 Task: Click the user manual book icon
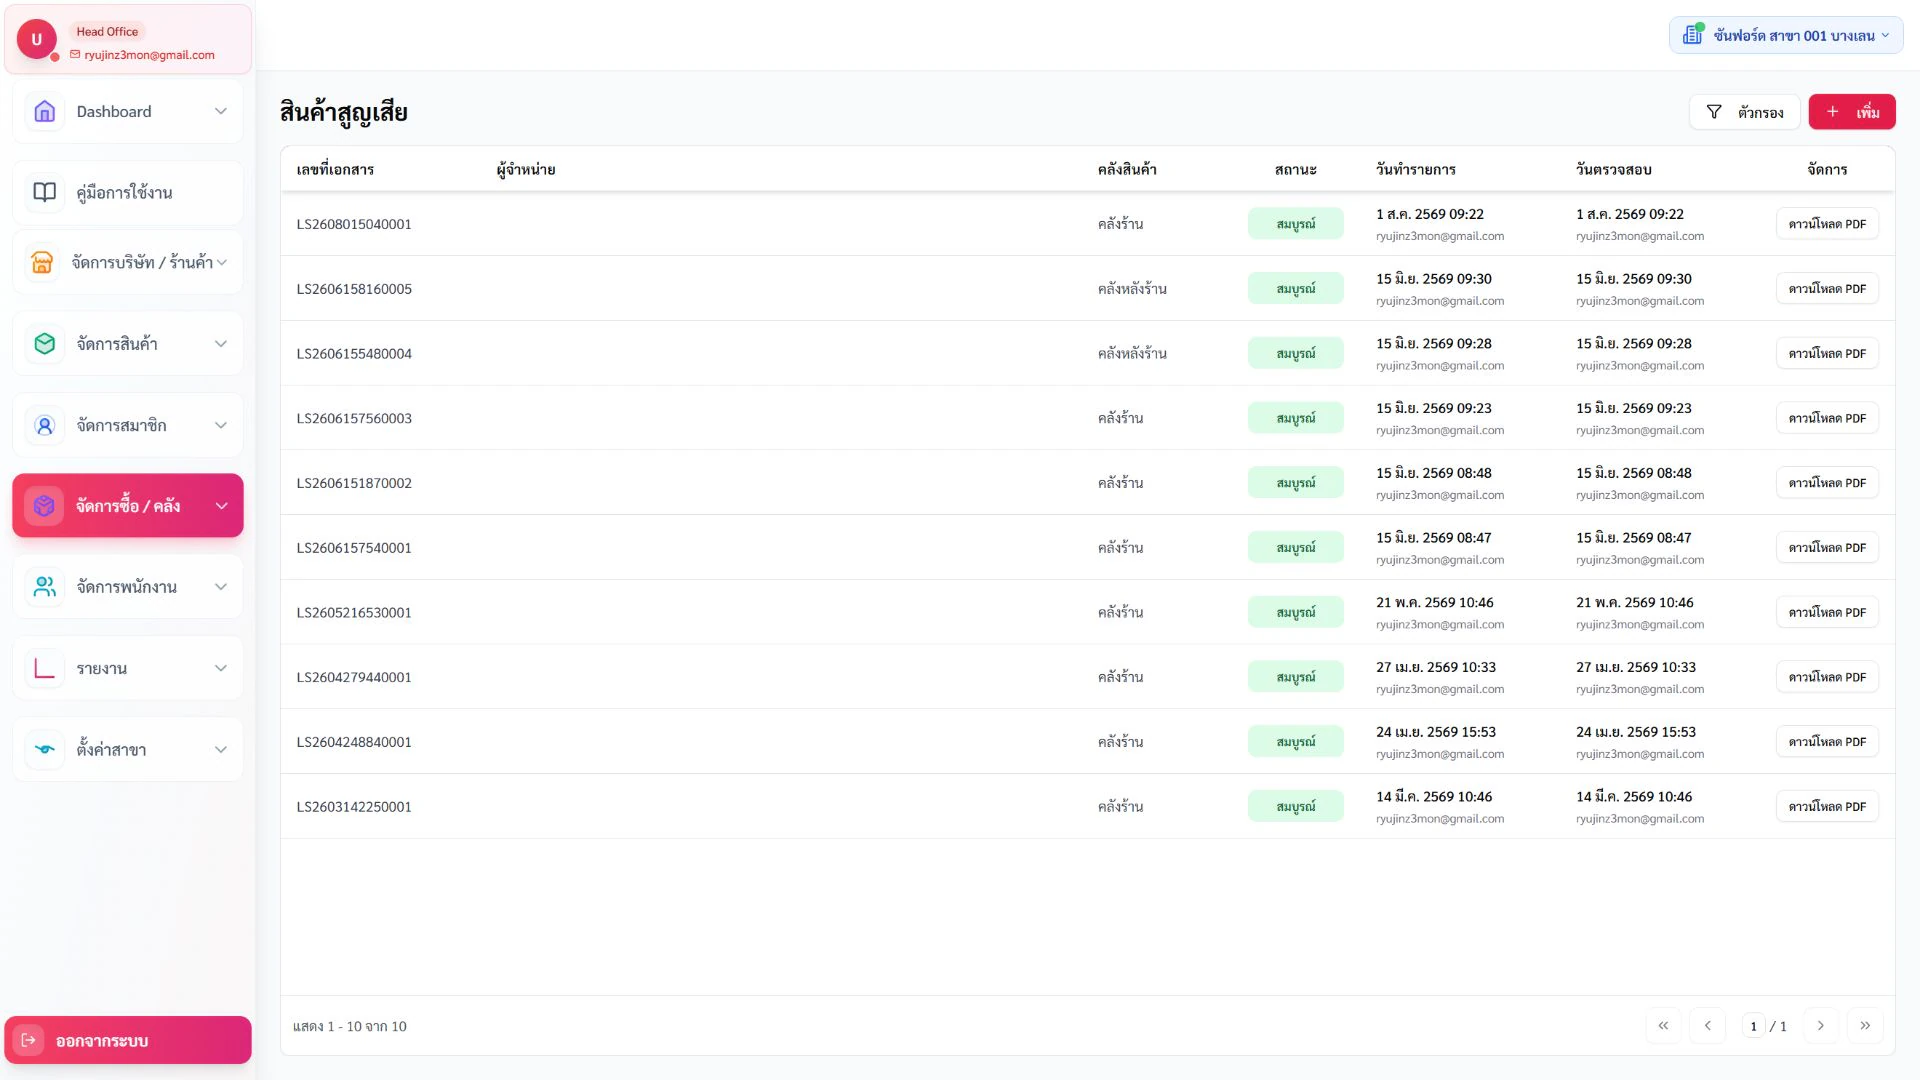pyautogui.click(x=45, y=192)
